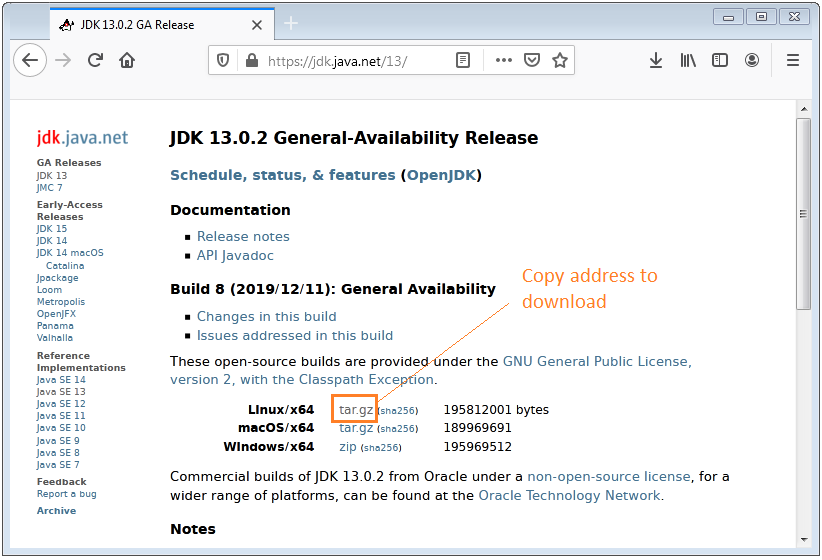Open Metropolis sidebar link
Image resolution: width=822 pixels, height=560 pixels.
(x=61, y=302)
